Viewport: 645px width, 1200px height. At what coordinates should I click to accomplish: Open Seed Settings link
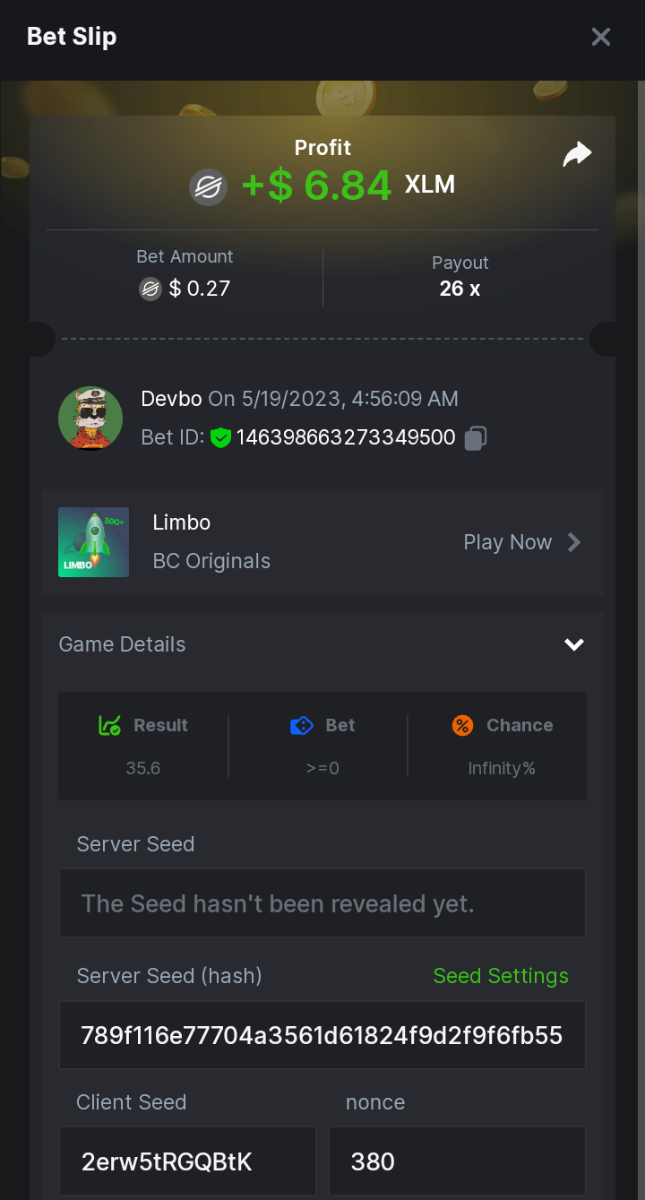pos(500,976)
